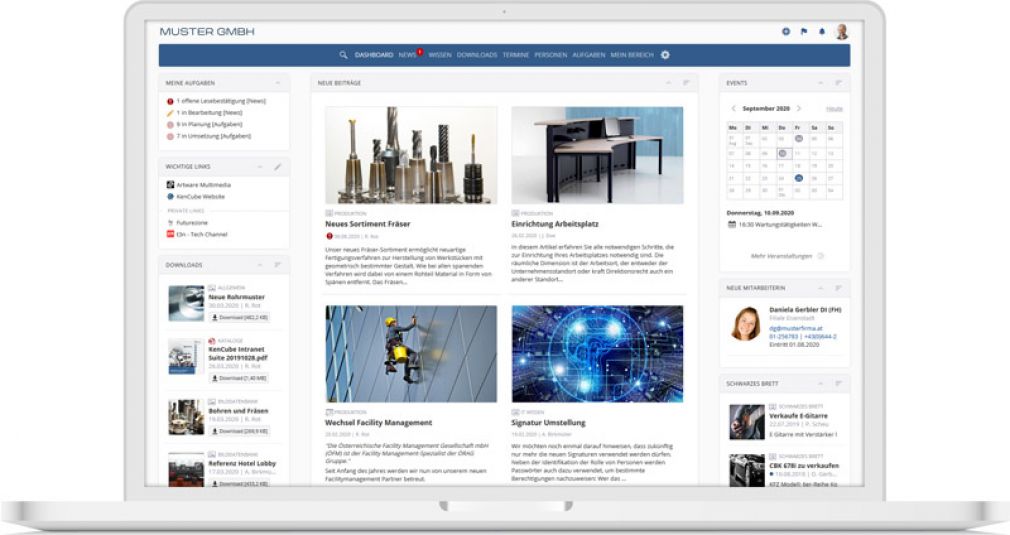1010x535 pixels.
Task: Click the pencil icon beside 1 in Bearbeitung
Action: pos(170,113)
